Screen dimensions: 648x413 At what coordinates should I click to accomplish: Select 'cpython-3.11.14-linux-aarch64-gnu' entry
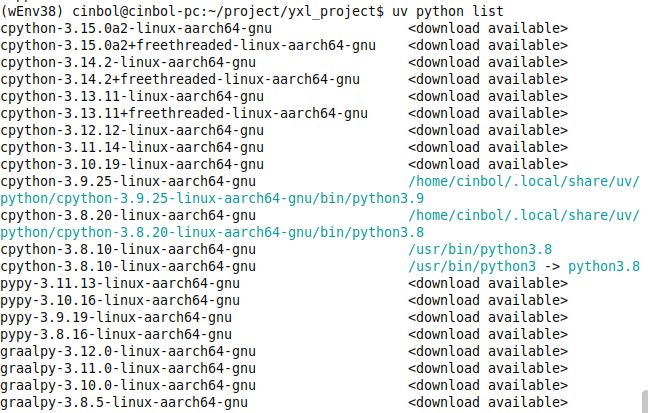pyautogui.click(x=132, y=147)
